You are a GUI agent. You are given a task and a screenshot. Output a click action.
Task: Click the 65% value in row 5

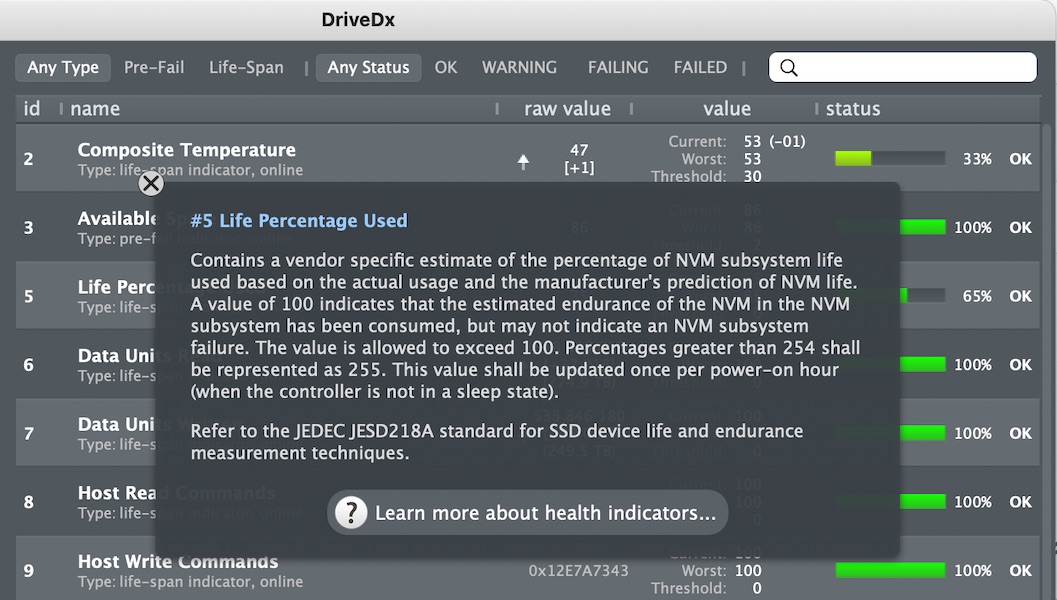click(977, 296)
